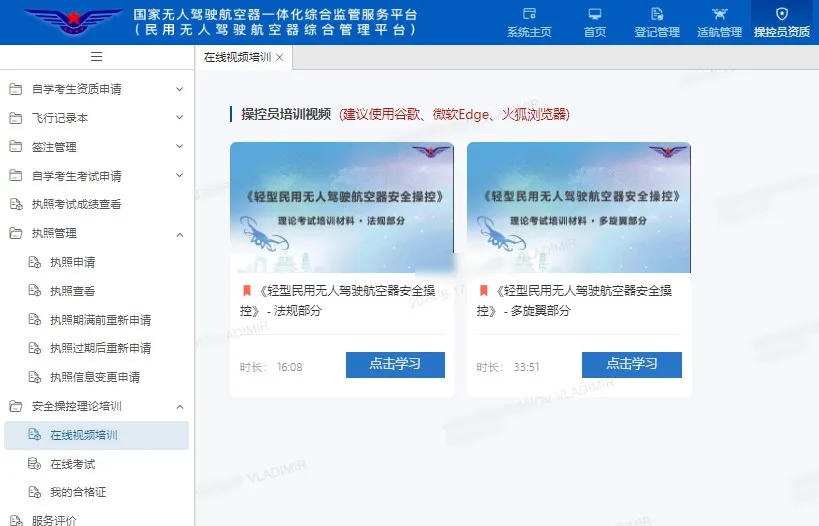Close the 在线视频培训 tab
Image resolution: width=819 pixels, height=526 pixels.
[x=280, y=57]
